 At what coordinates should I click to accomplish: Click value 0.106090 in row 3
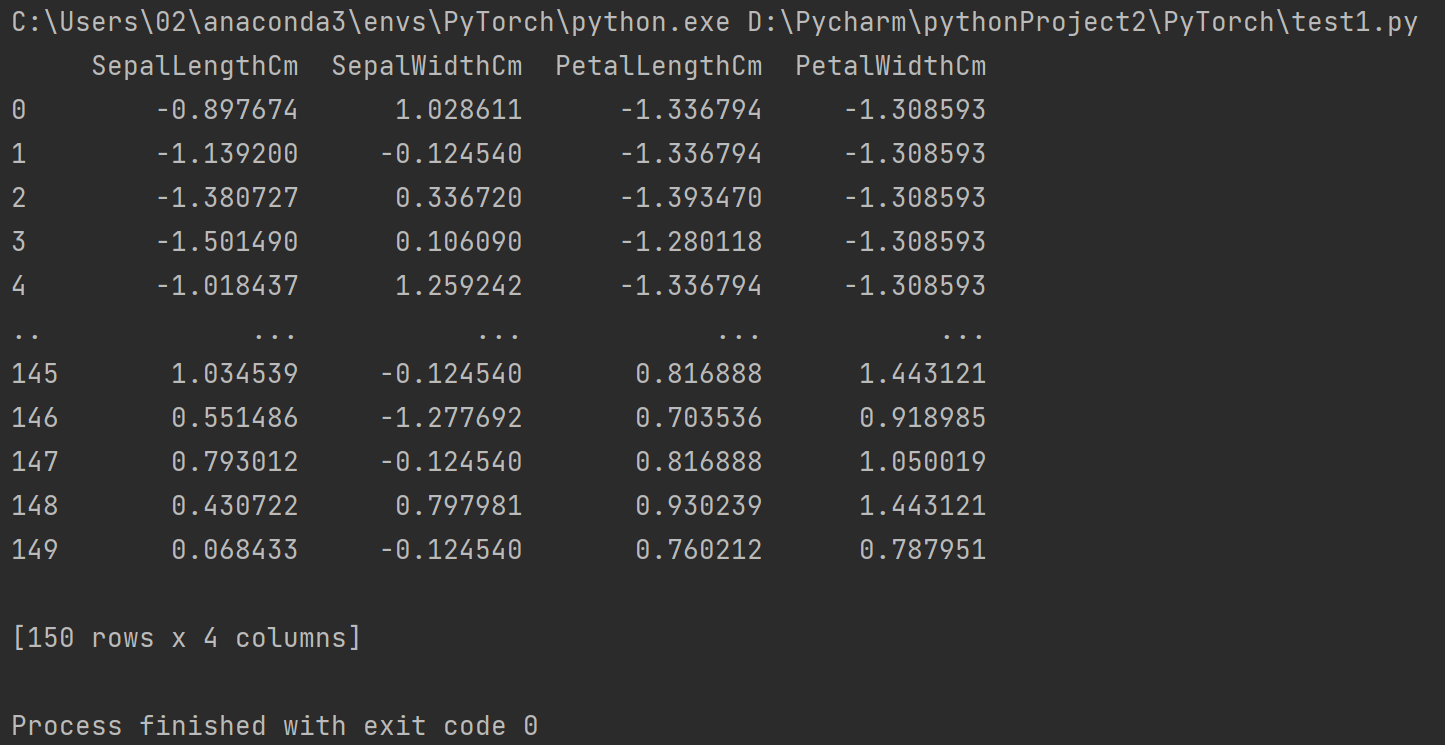click(x=459, y=242)
